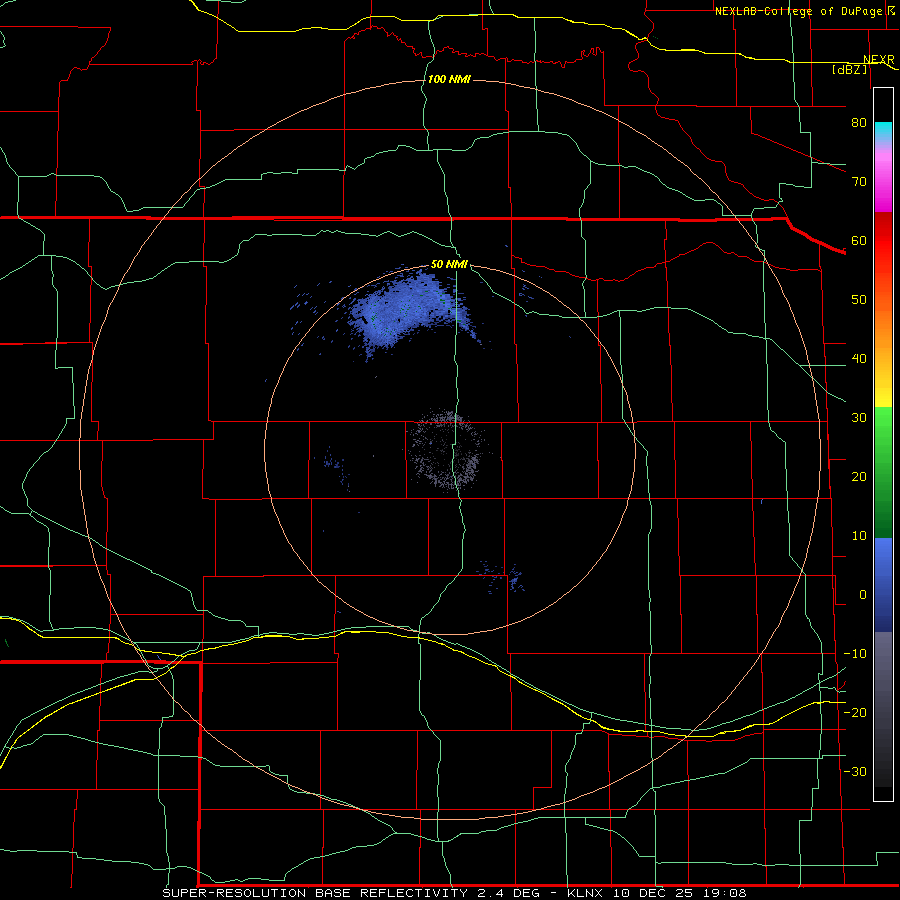This screenshot has height=900, width=900.
Task: Select the "[dBZ]" units label
Action: [850, 70]
